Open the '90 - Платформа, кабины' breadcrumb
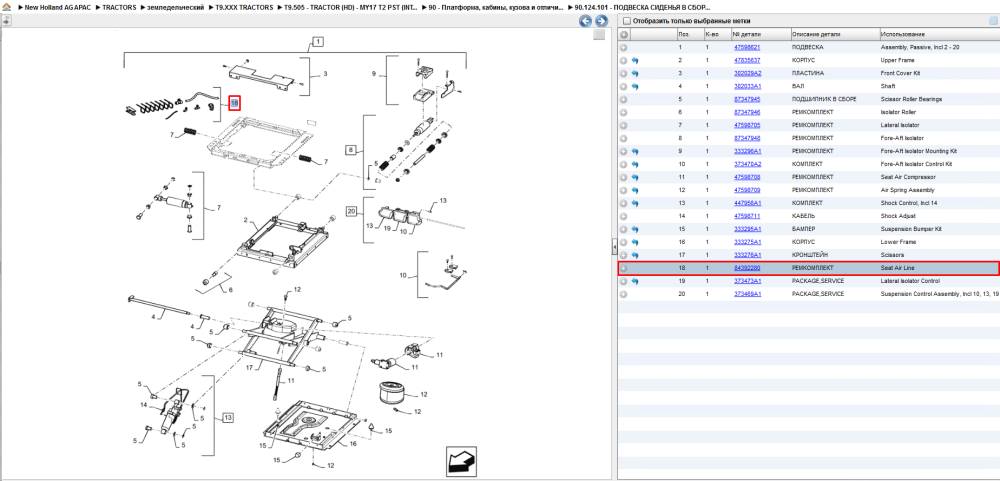The height and width of the screenshot is (481, 1000). coord(496,8)
